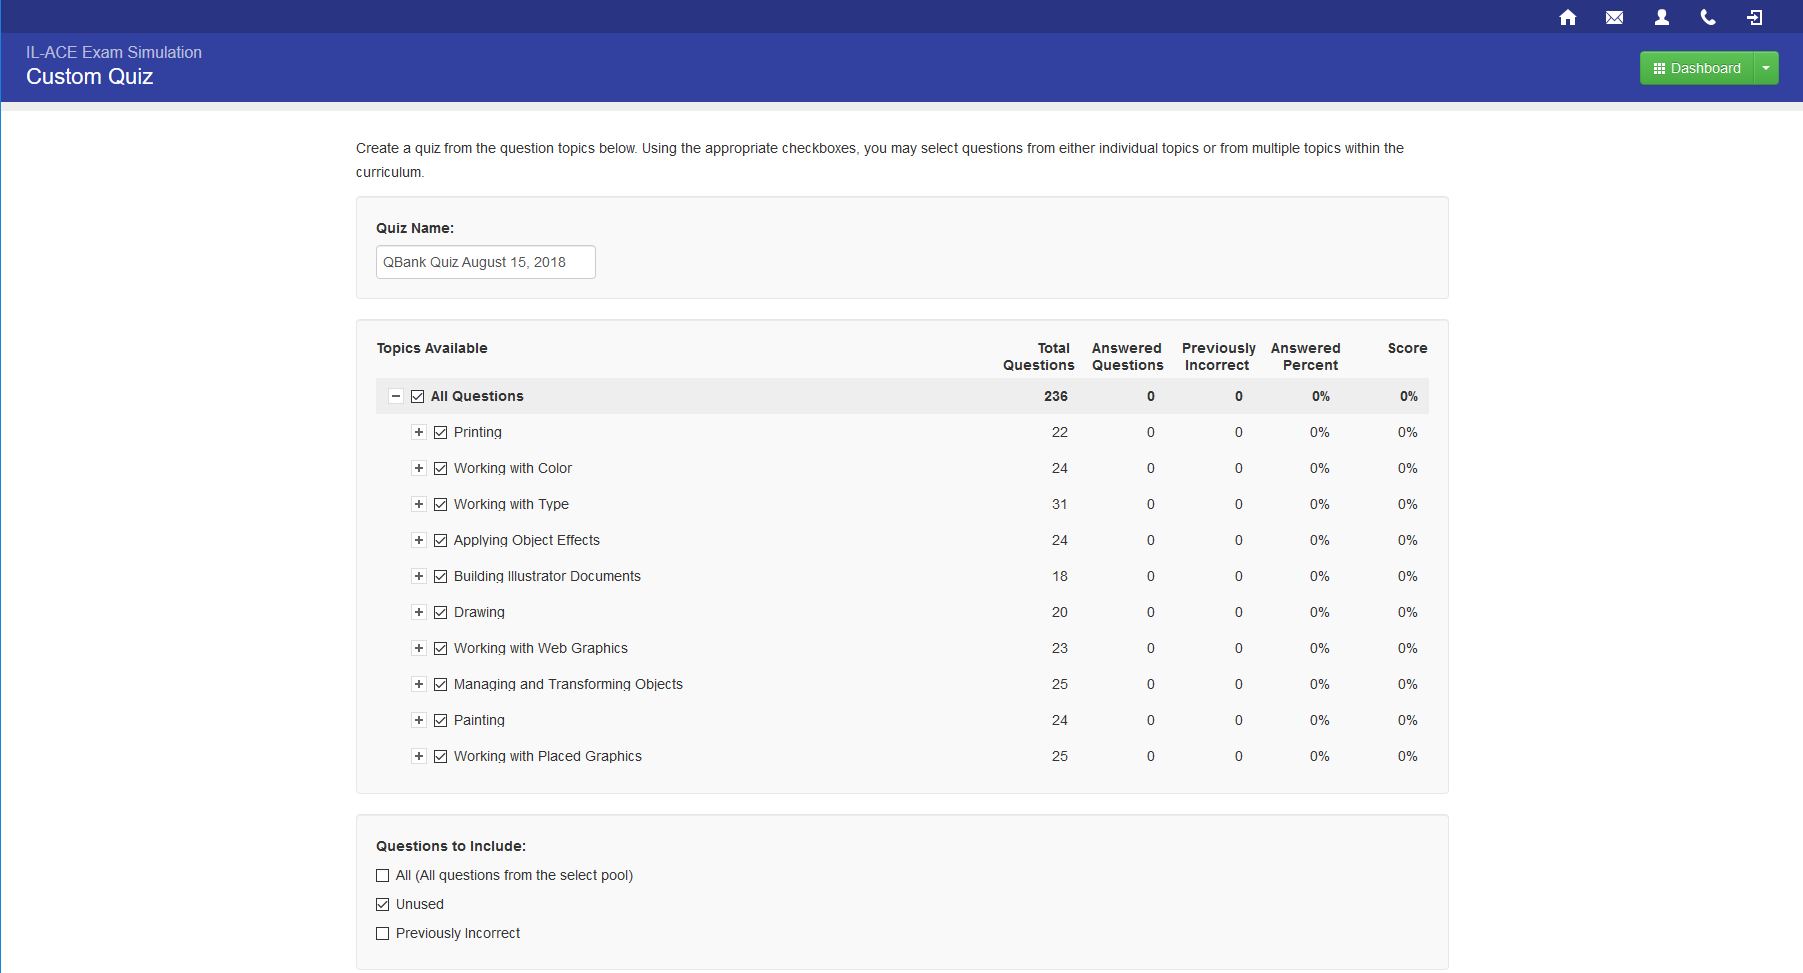The height and width of the screenshot is (973, 1803).
Task: Expand the Printing topic
Action: click(x=419, y=432)
